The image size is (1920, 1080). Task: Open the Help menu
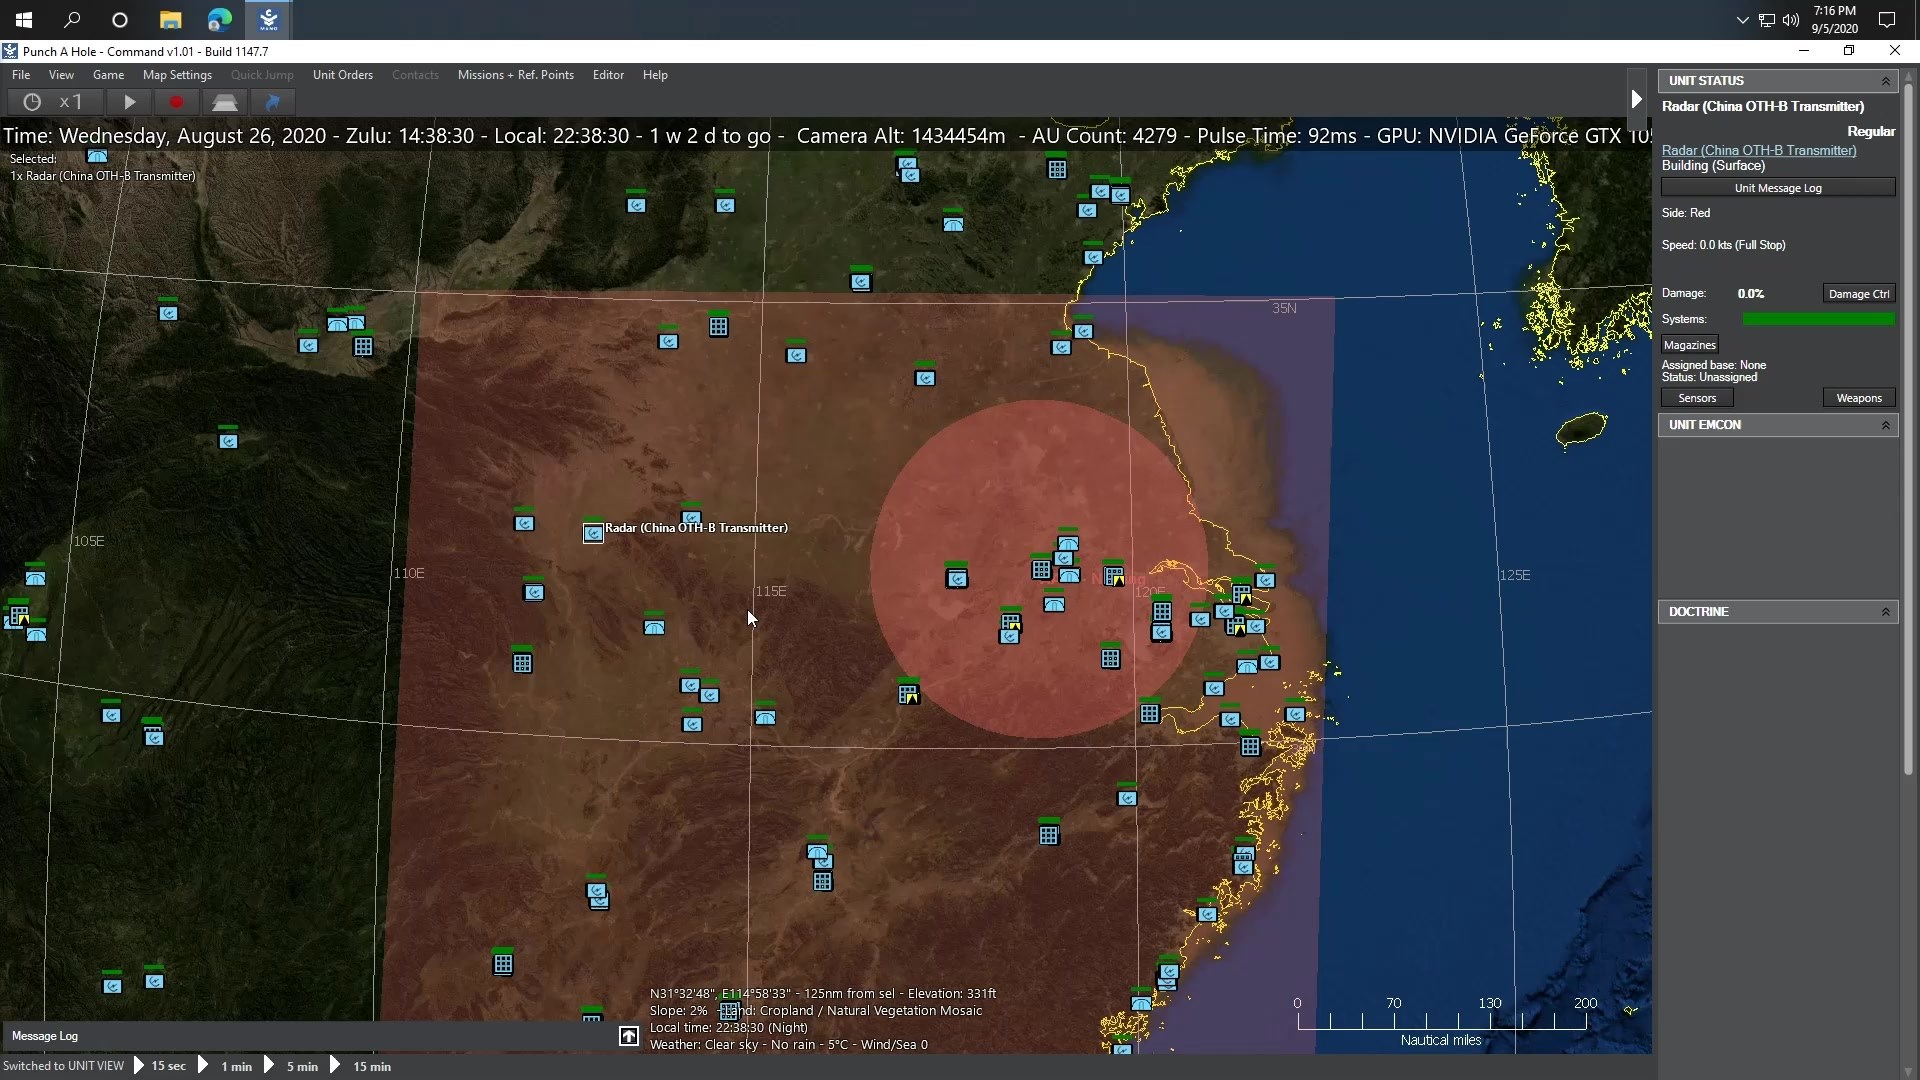[x=655, y=75]
